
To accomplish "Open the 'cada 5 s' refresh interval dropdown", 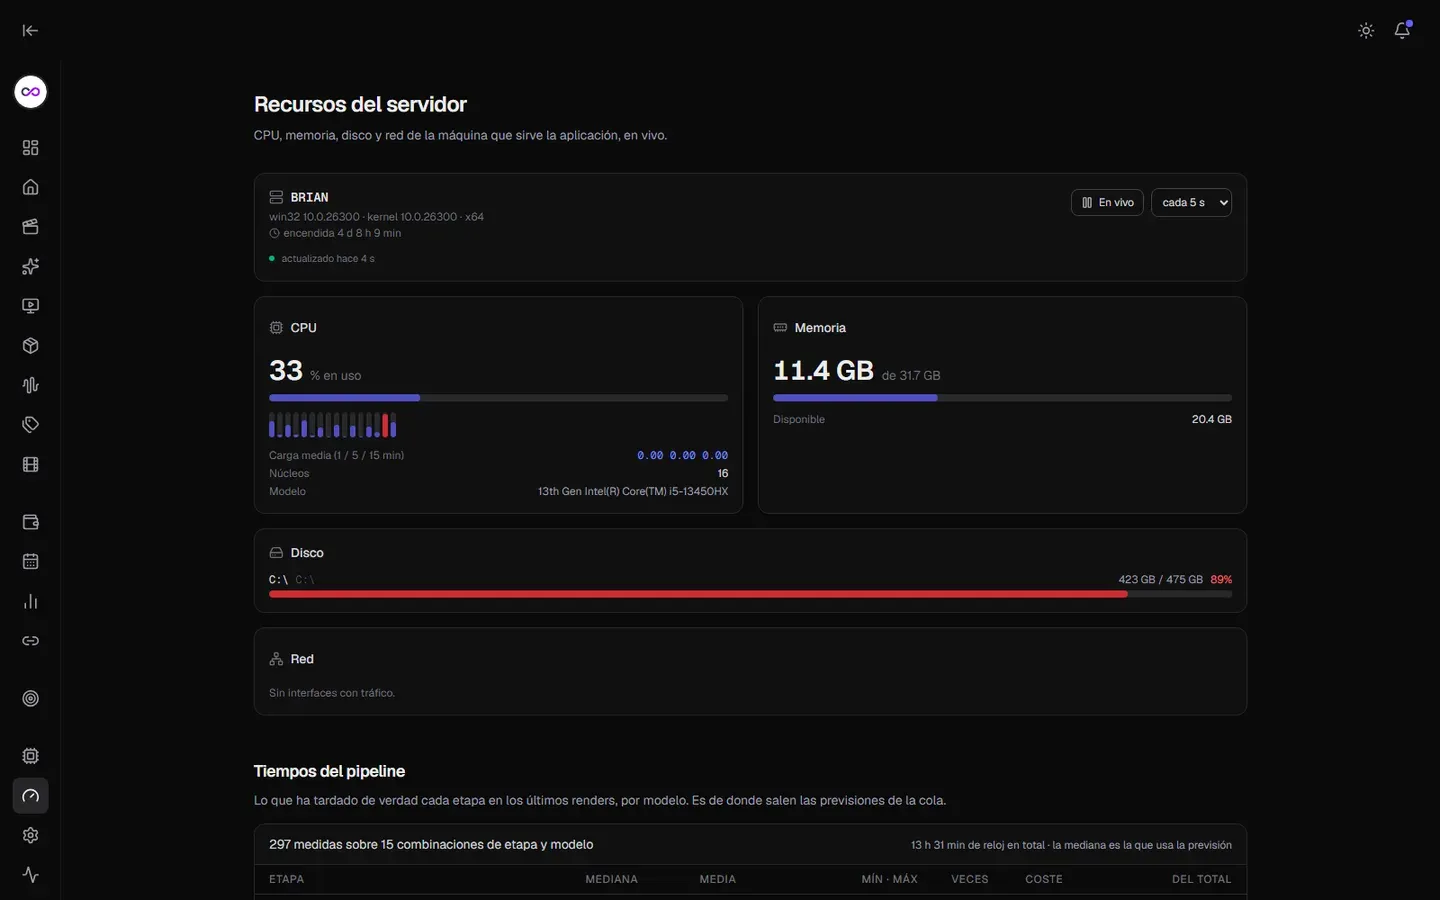I will pyautogui.click(x=1191, y=202).
